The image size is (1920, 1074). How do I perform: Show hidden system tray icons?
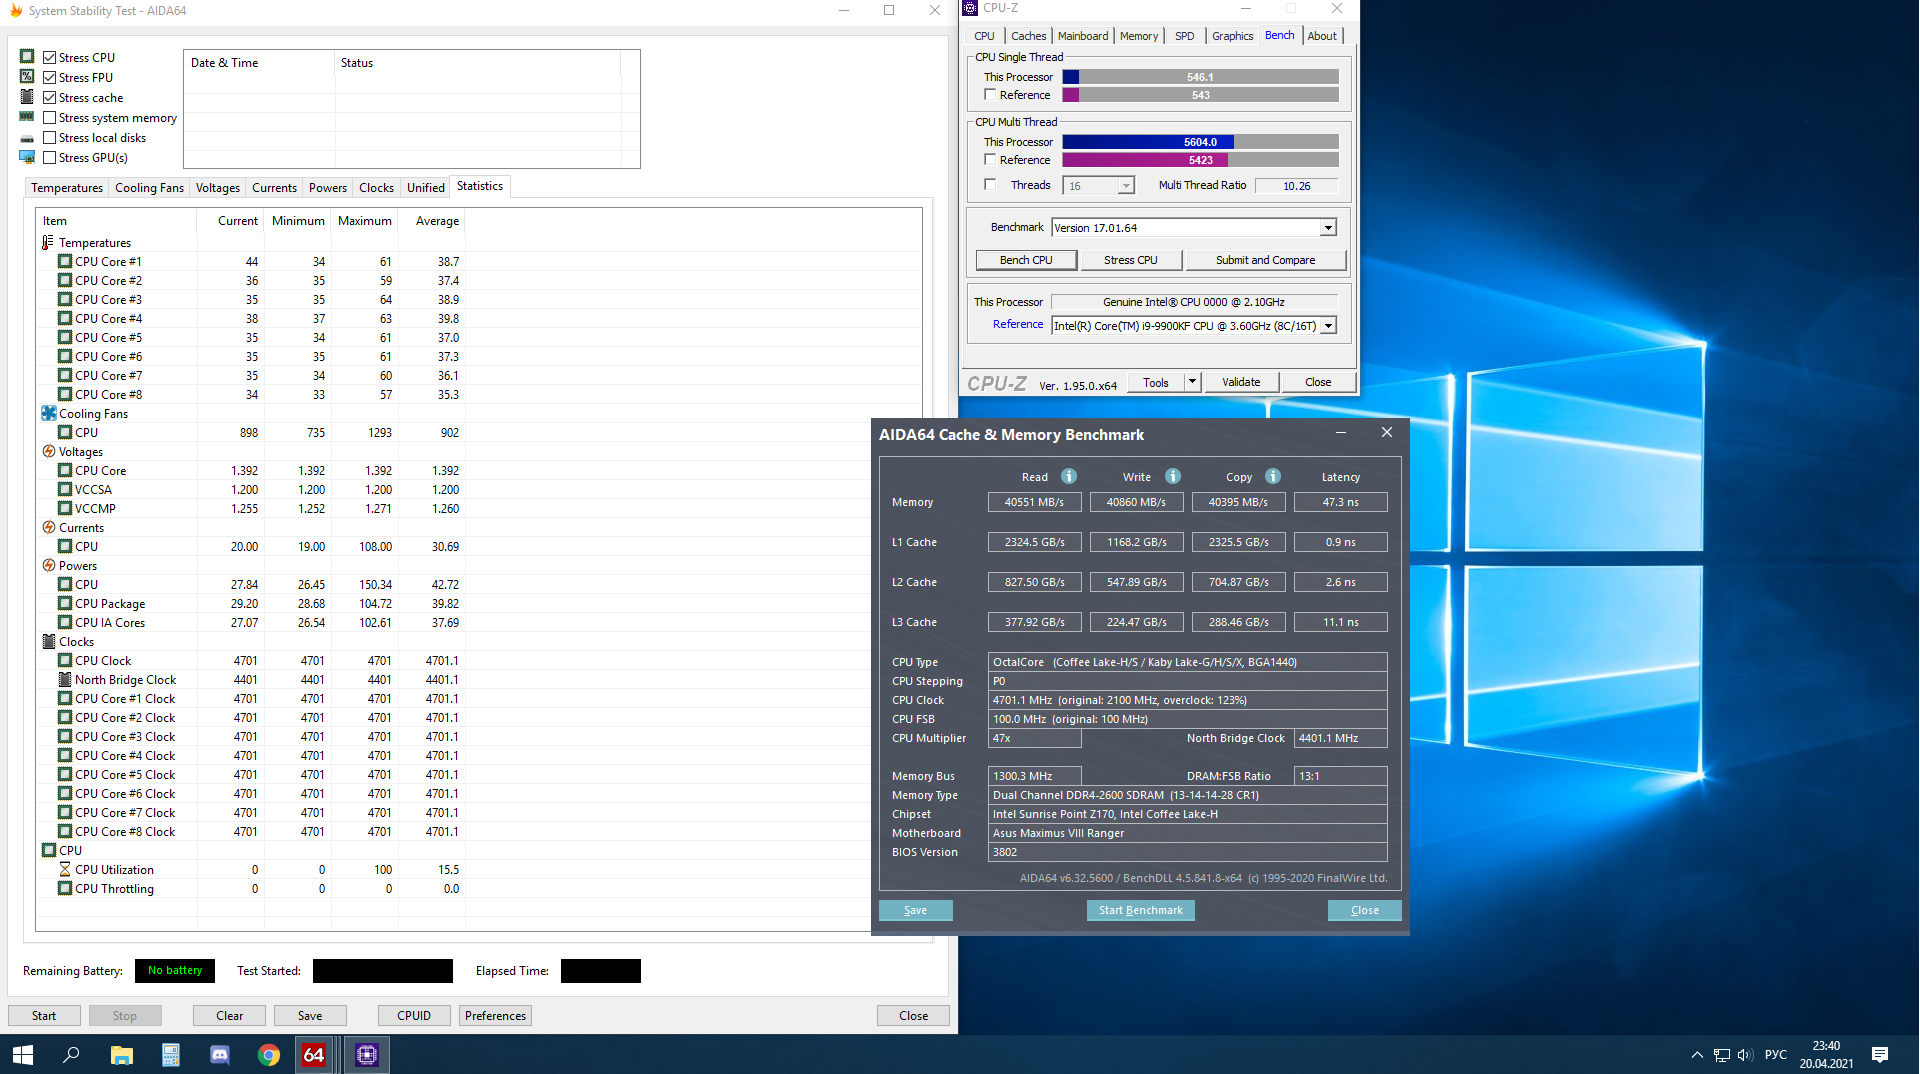point(1697,1054)
